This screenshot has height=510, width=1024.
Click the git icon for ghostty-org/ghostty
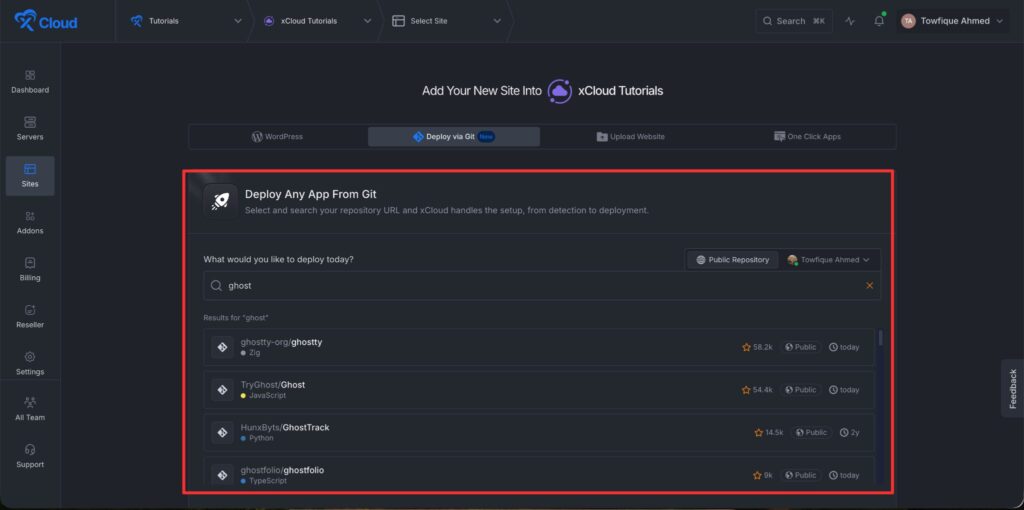(x=222, y=347)
